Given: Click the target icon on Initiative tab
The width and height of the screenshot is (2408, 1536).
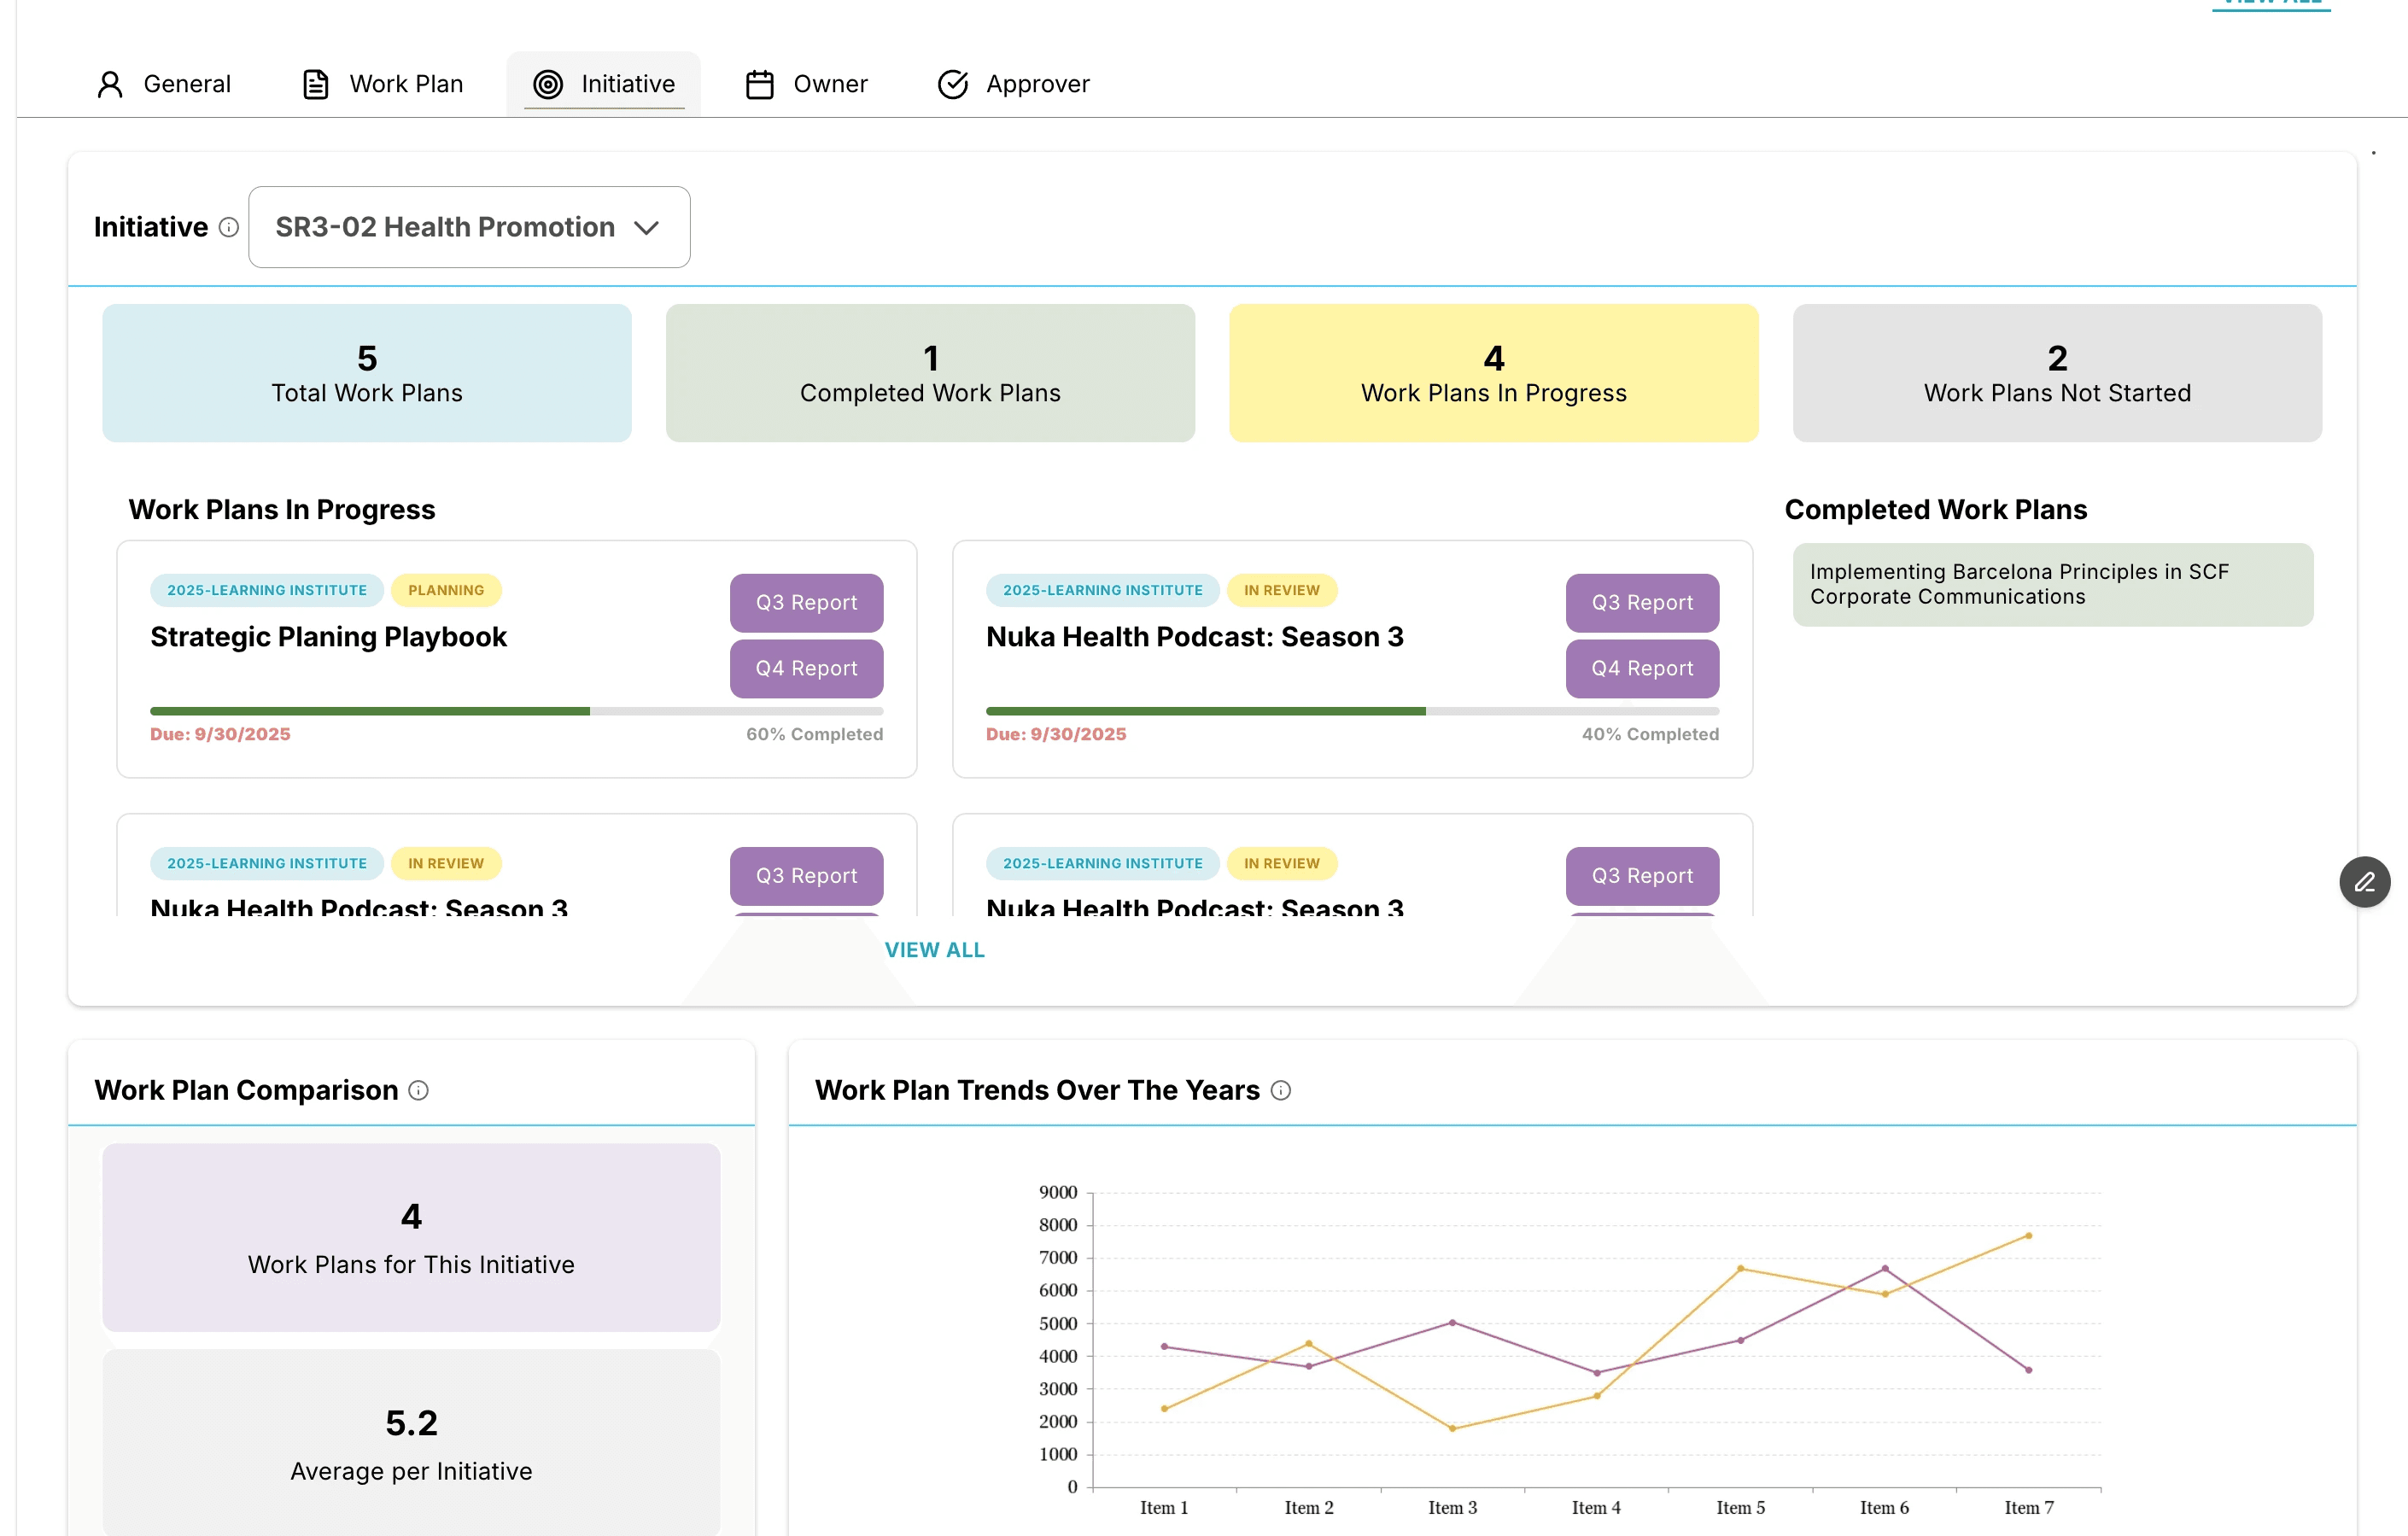Looking at the screenshot, I should tap(548, 84).
